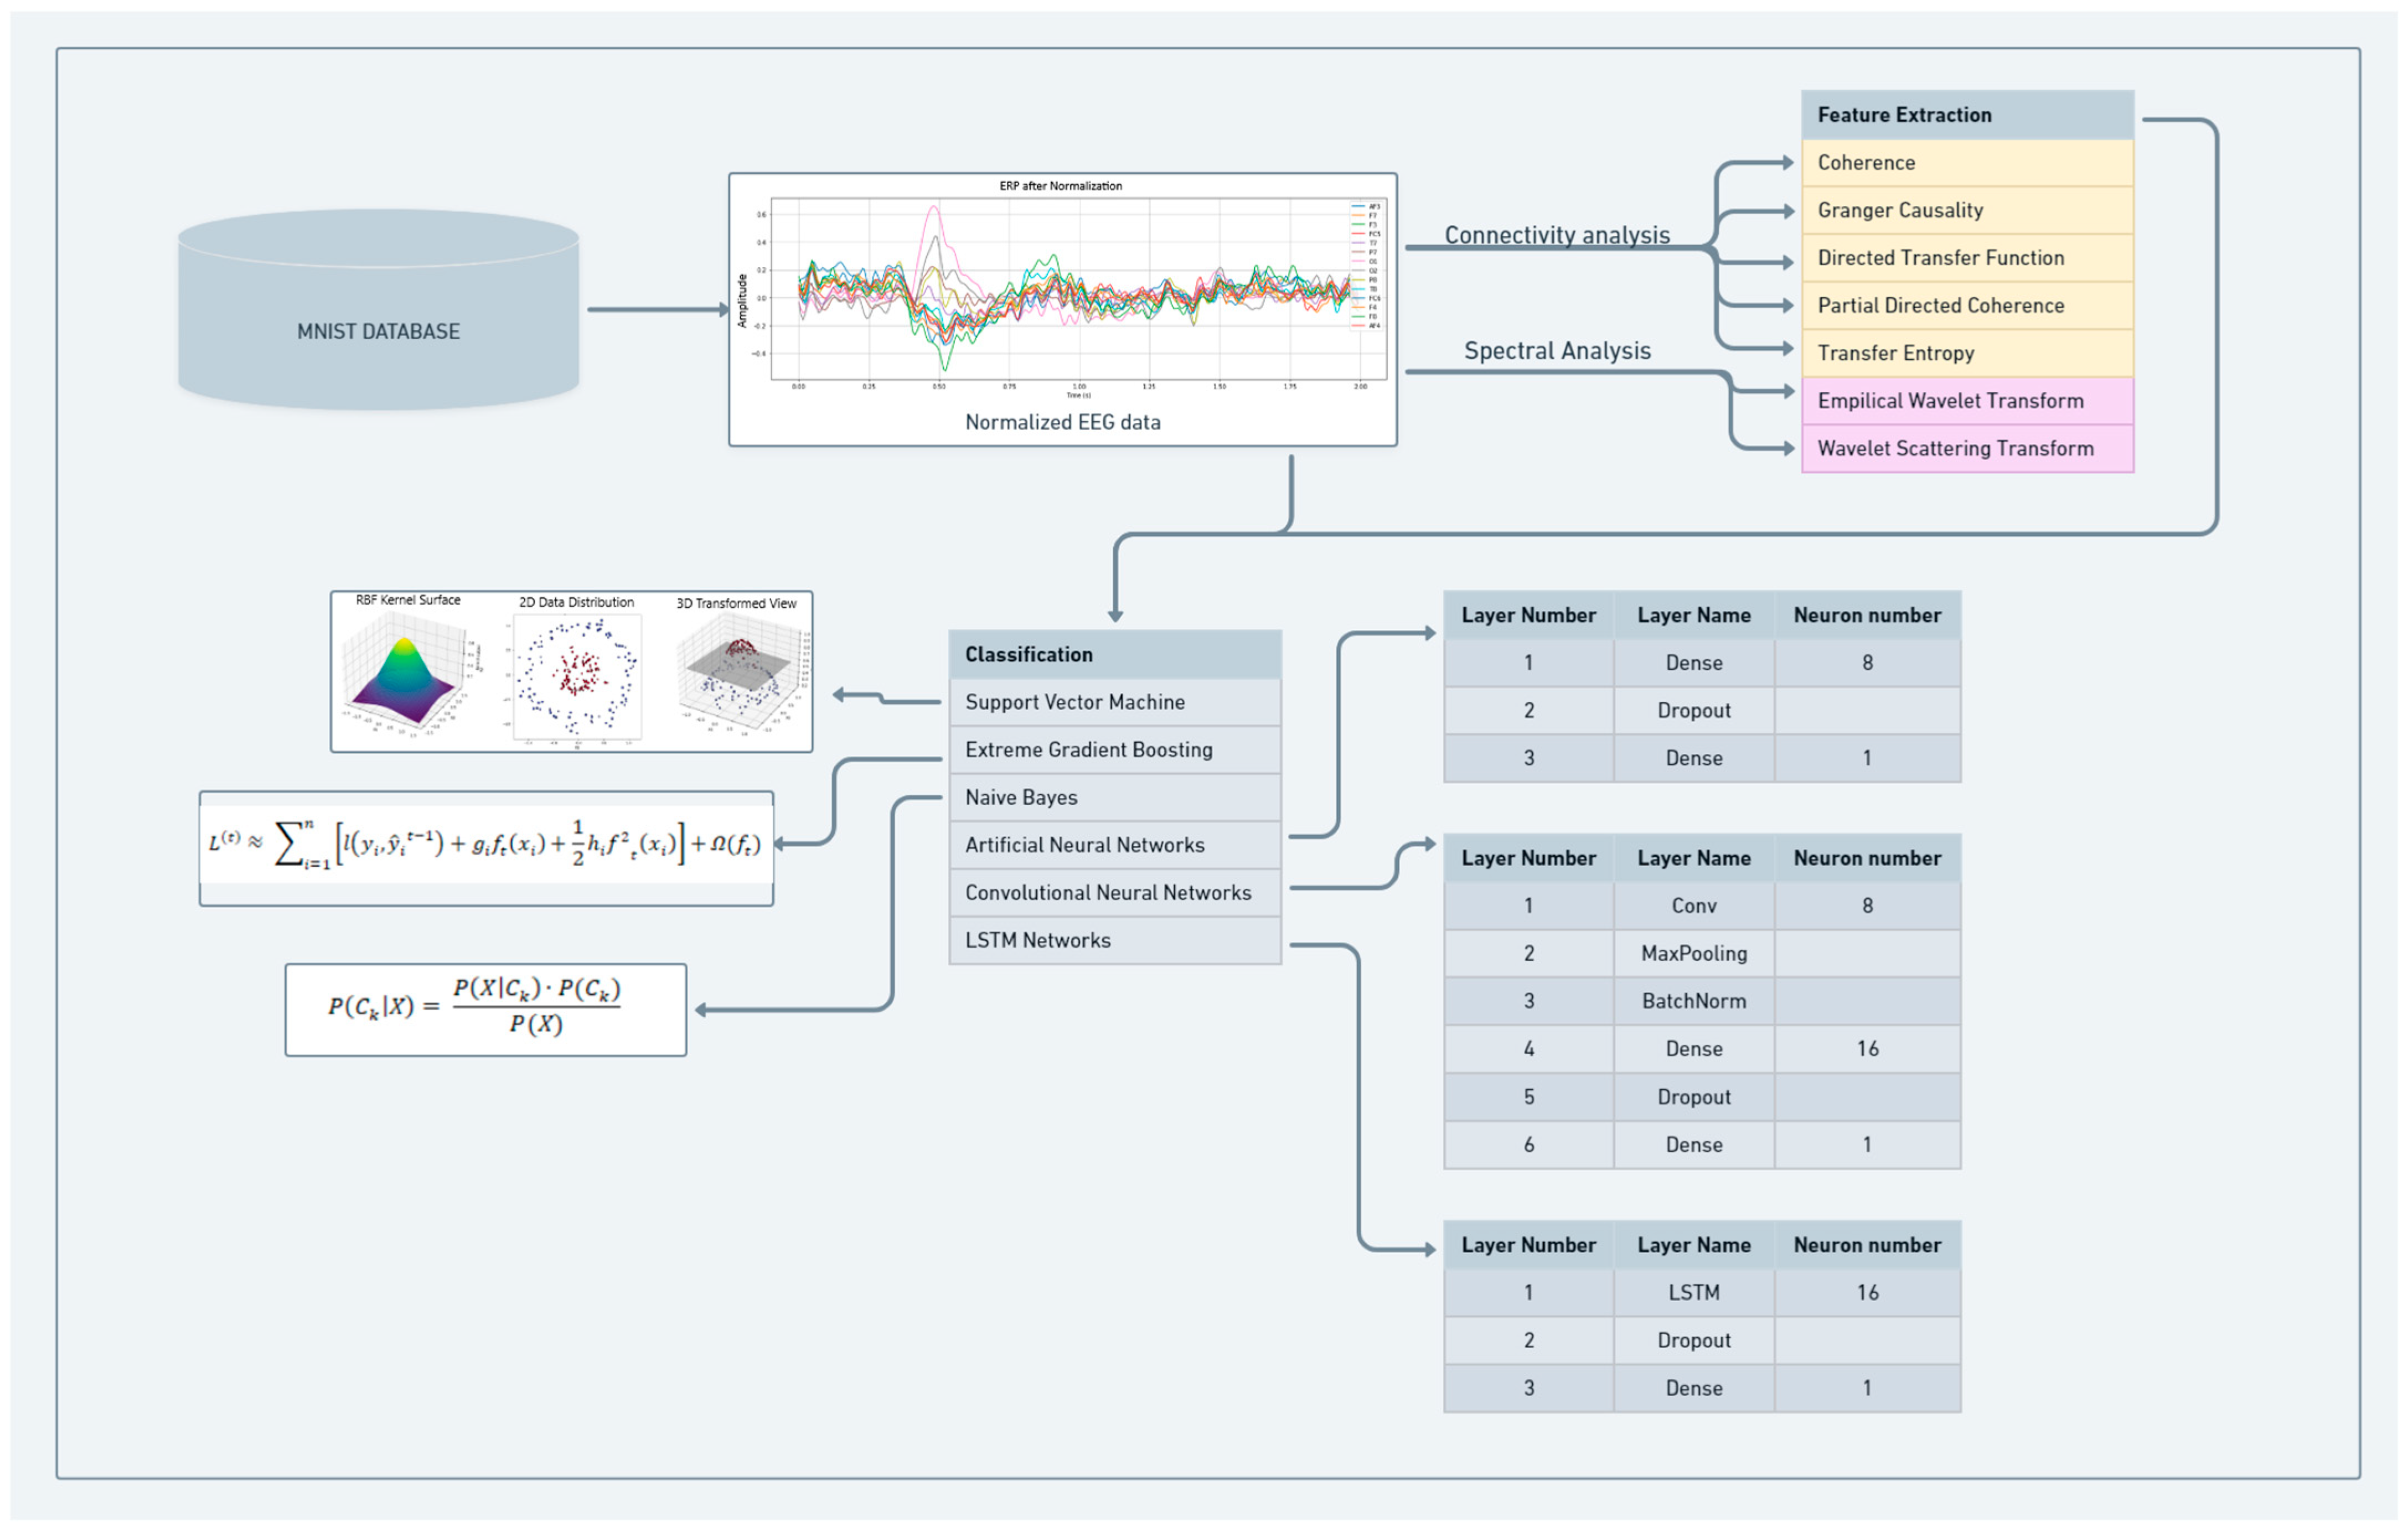Select Wavelet Scattering Transform row
Viewport: 2408px width, 1532px height.
(1966, 449)
